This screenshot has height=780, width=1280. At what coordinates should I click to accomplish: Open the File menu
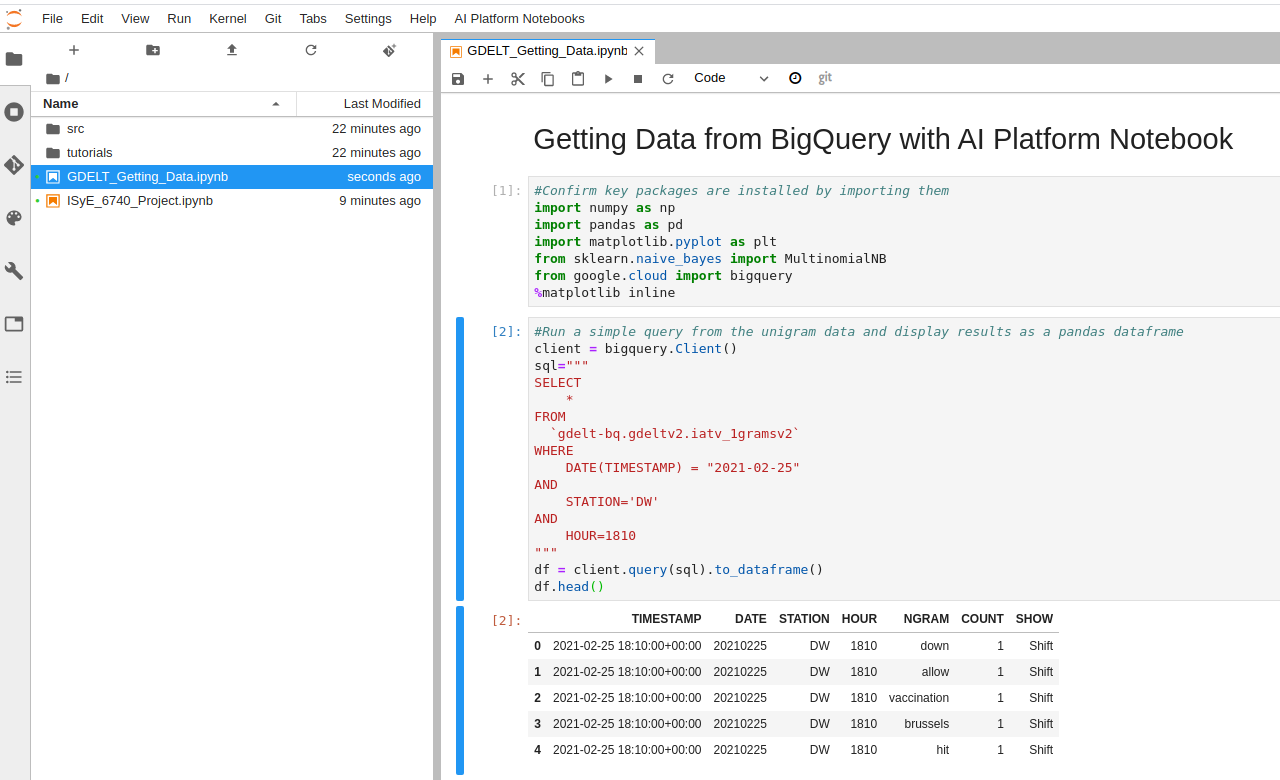pos(52,18)
